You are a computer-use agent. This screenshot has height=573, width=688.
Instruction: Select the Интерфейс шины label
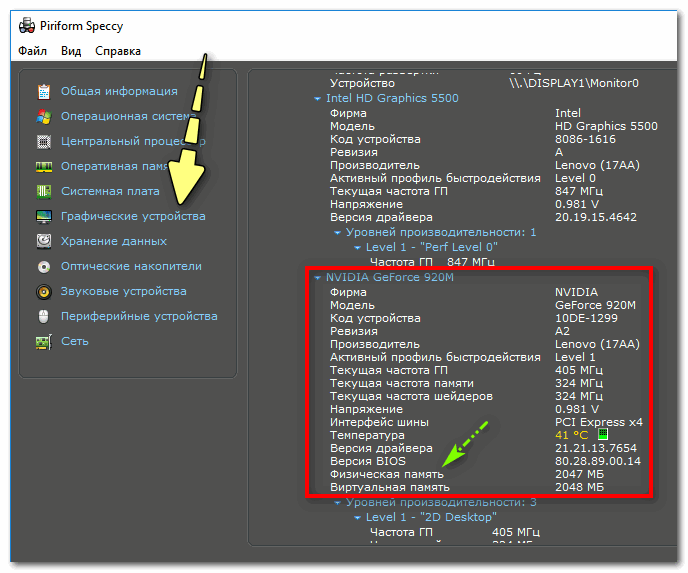380,423
